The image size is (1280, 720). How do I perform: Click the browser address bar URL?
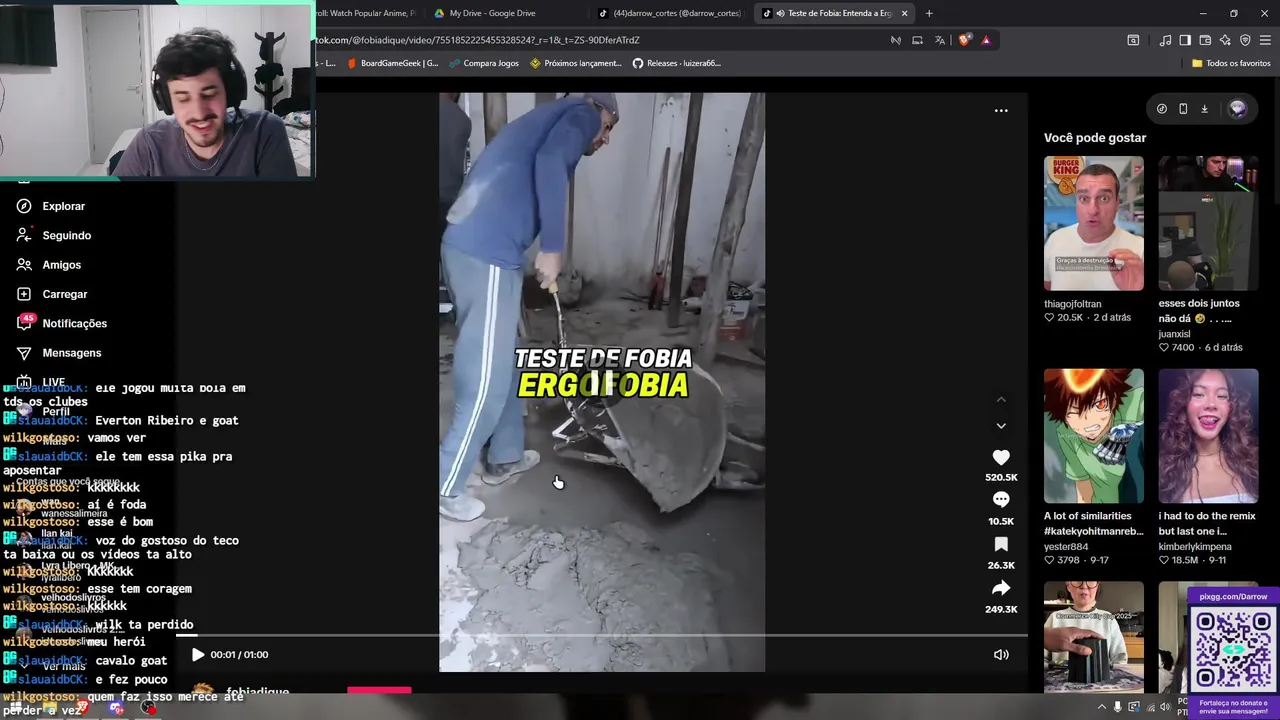(x=477, y=40)
